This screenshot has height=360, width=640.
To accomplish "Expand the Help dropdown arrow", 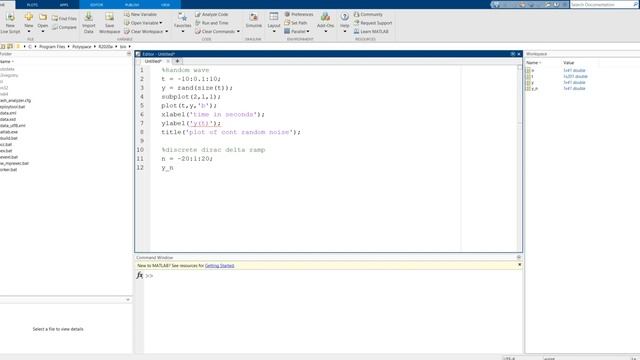I will (344, 31).
